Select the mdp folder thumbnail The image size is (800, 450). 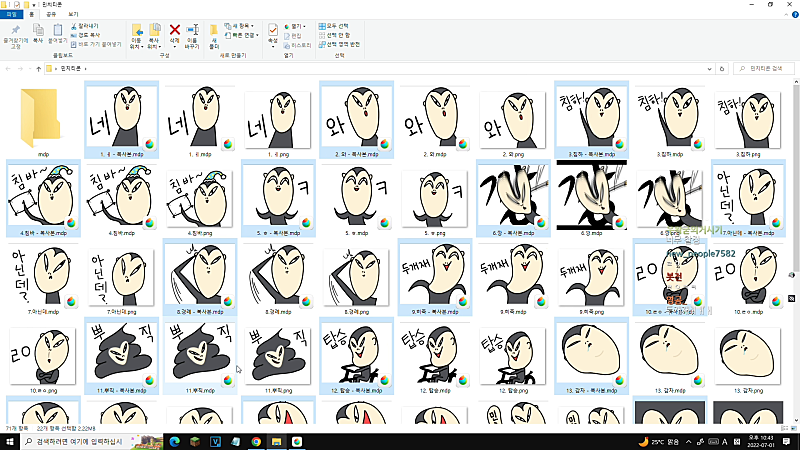click(43, 117)
